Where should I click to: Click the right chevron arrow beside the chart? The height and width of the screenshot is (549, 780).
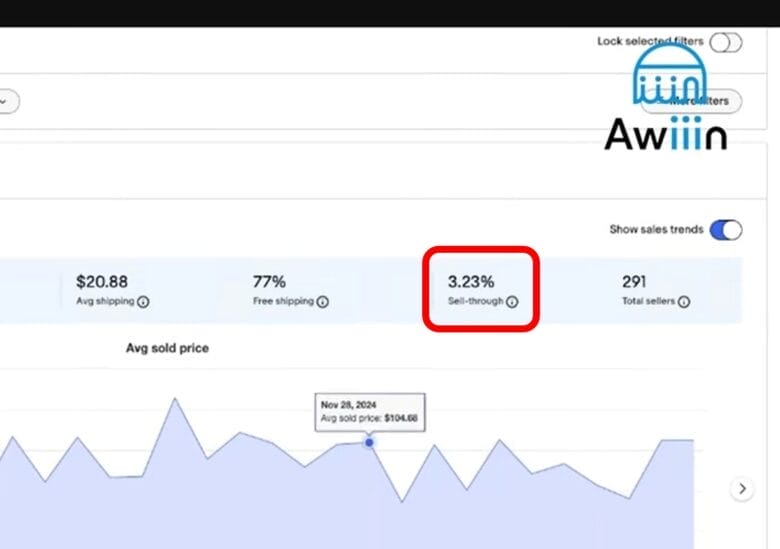point(741,489)
